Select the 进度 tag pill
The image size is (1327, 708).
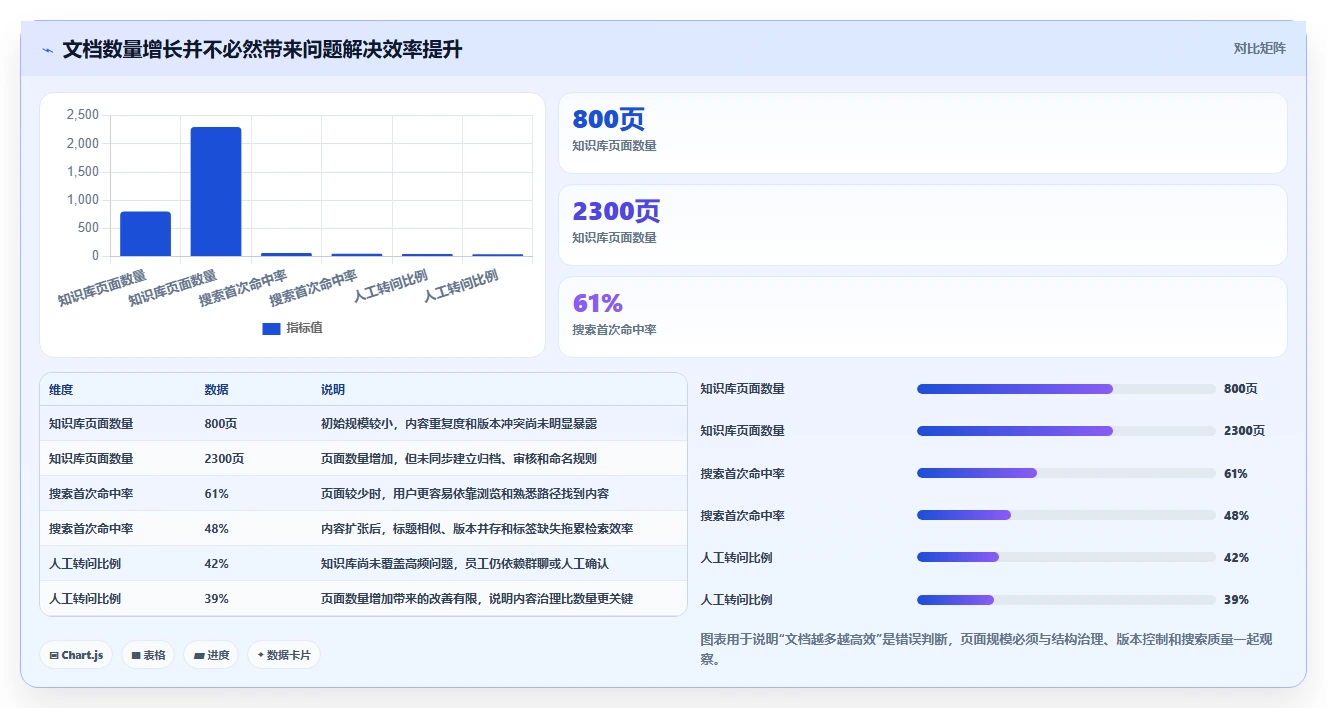pyautogui.click(x=211, y=655)
